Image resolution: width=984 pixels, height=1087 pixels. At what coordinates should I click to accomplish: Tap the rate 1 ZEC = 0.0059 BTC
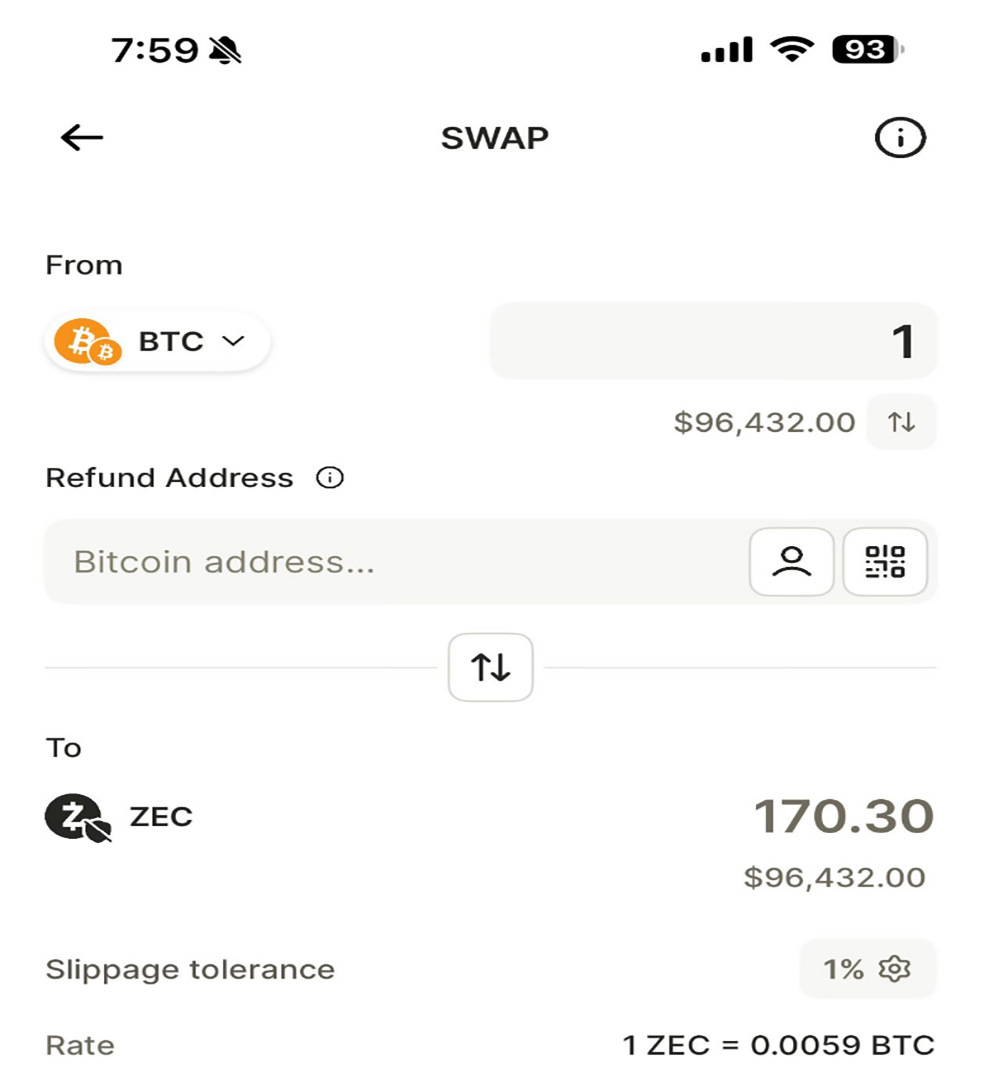point(778,1046)
